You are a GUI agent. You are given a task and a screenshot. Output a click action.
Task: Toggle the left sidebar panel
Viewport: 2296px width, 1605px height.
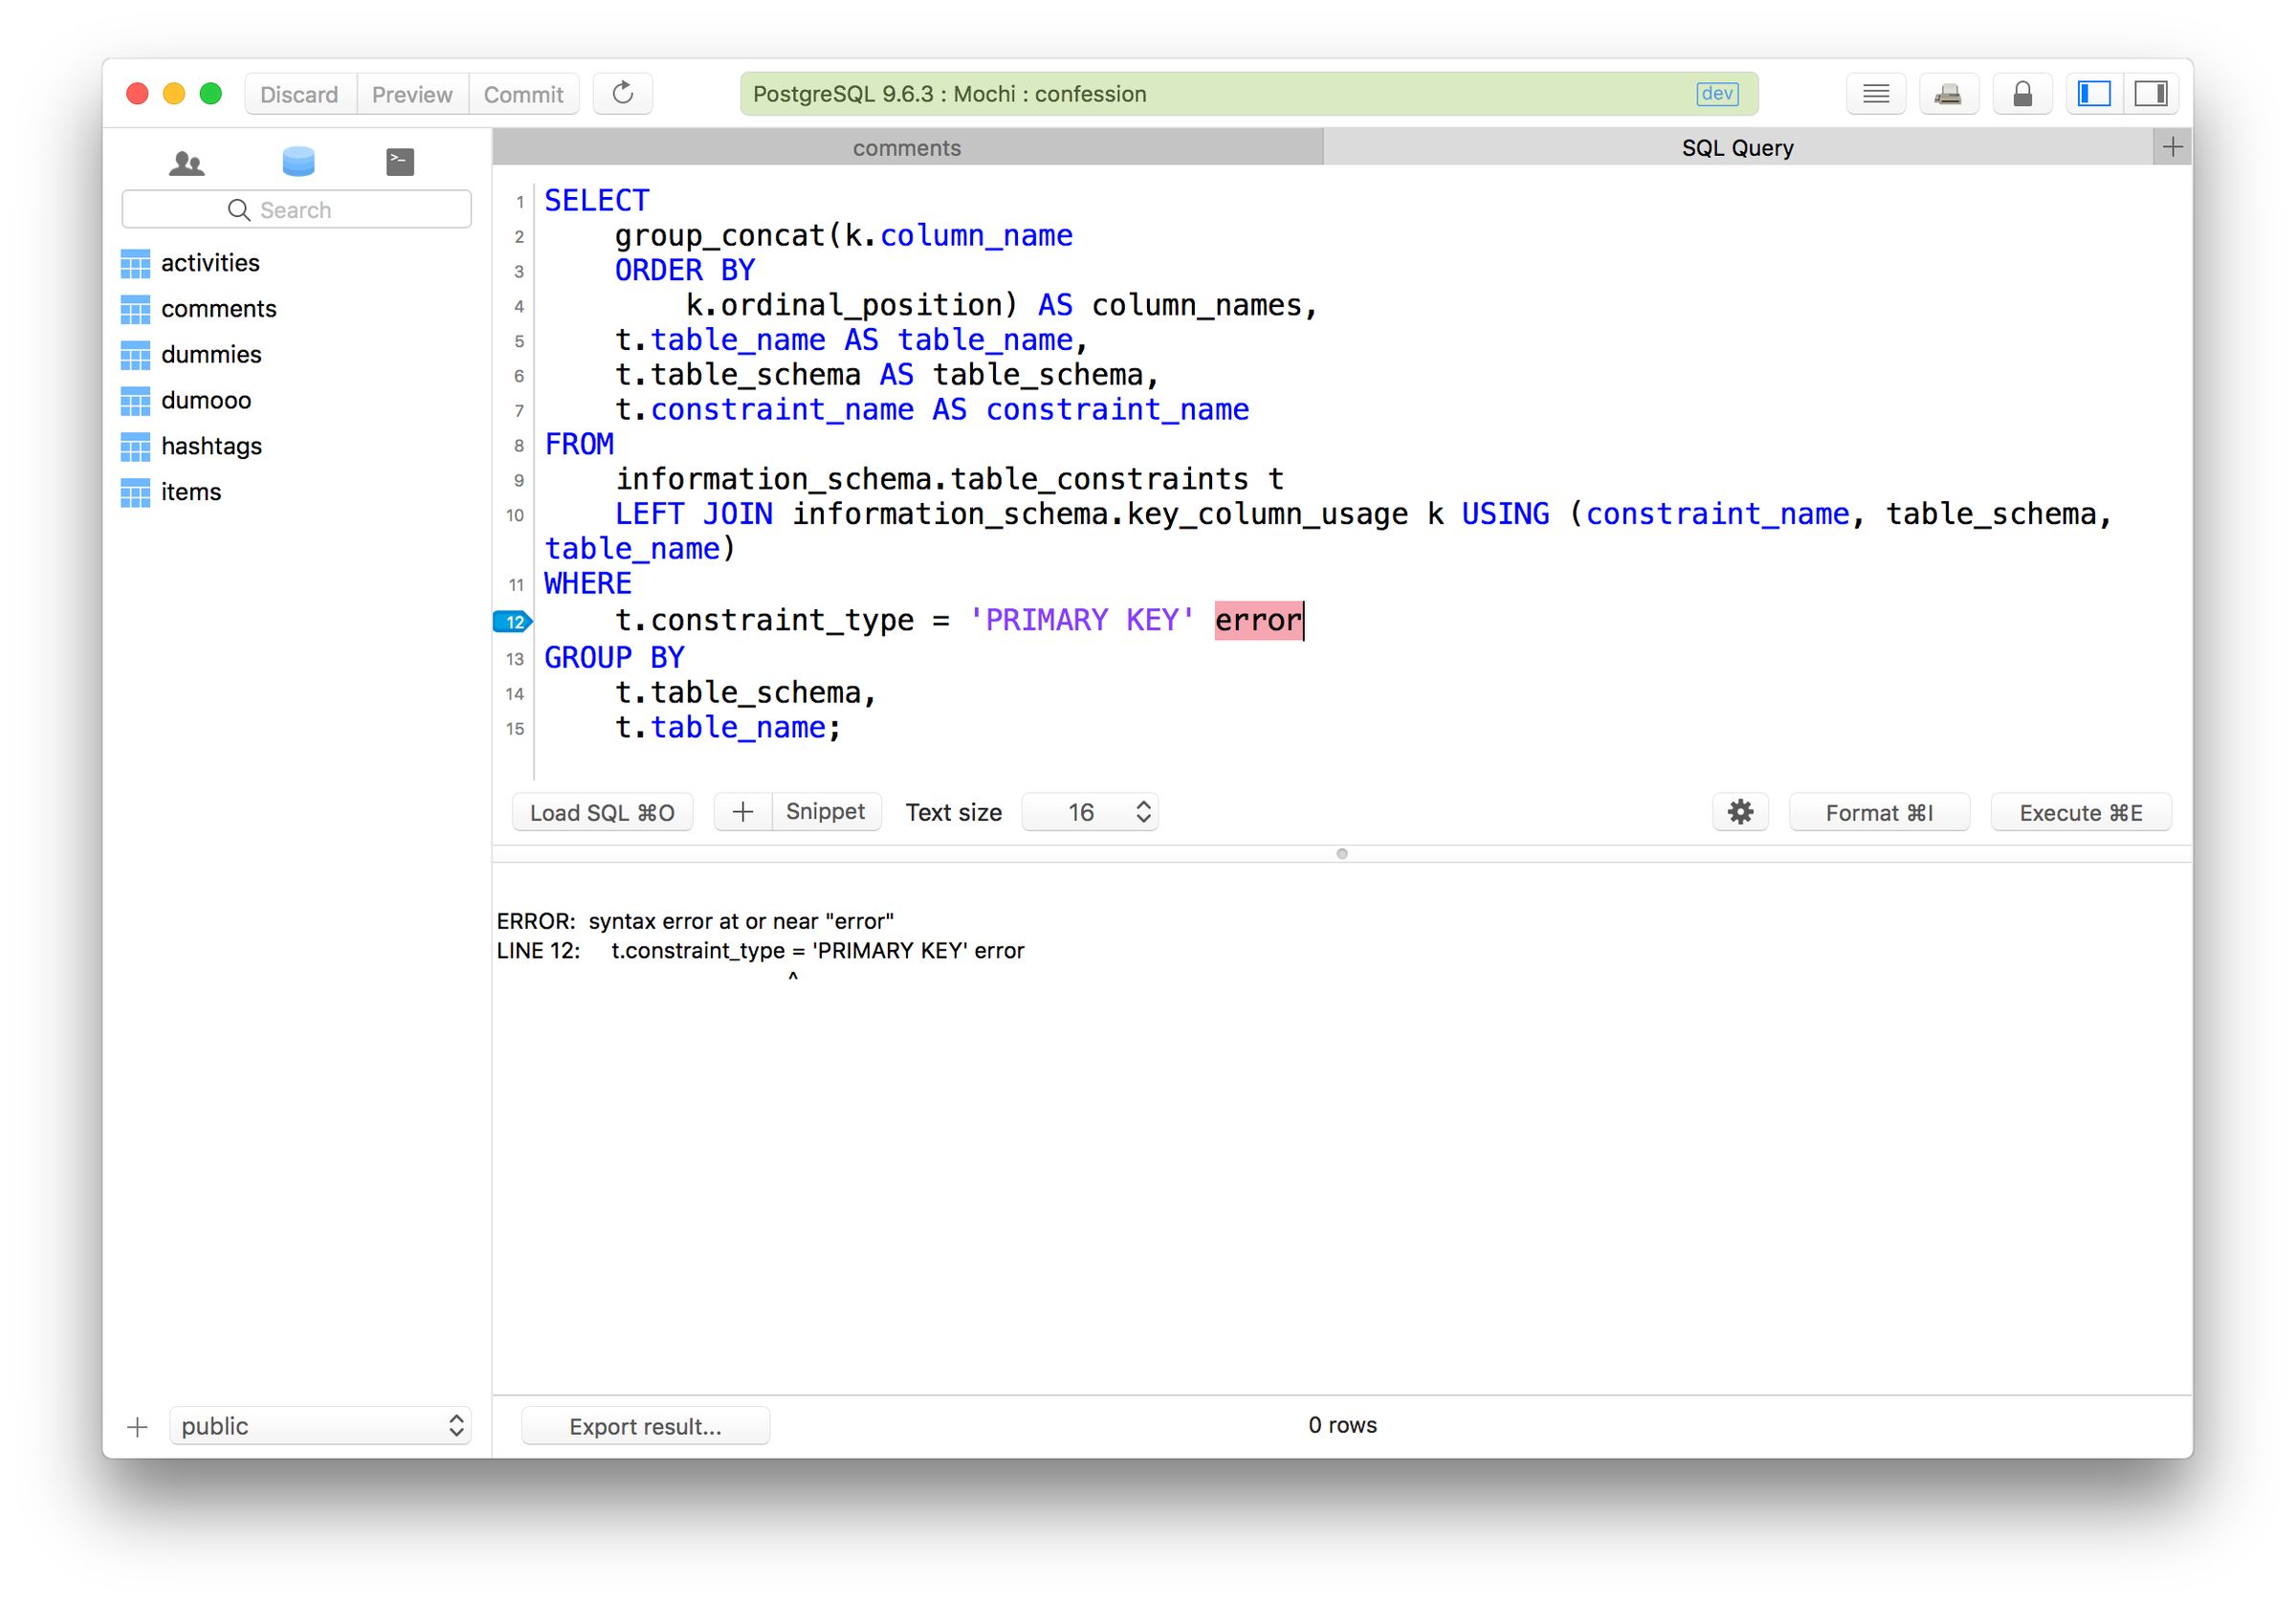coord(2094,94)
